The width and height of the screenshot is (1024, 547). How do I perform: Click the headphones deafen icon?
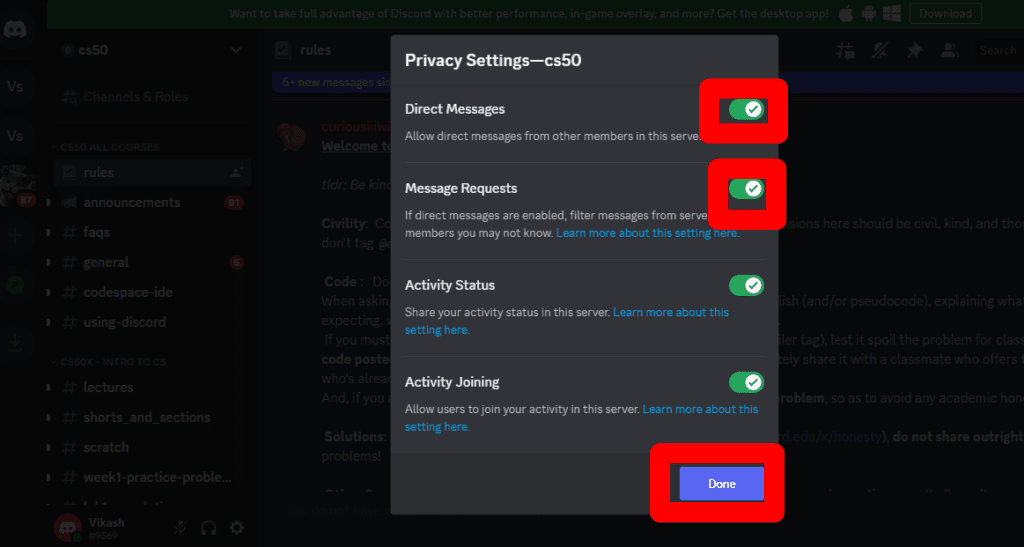[209, 527]
